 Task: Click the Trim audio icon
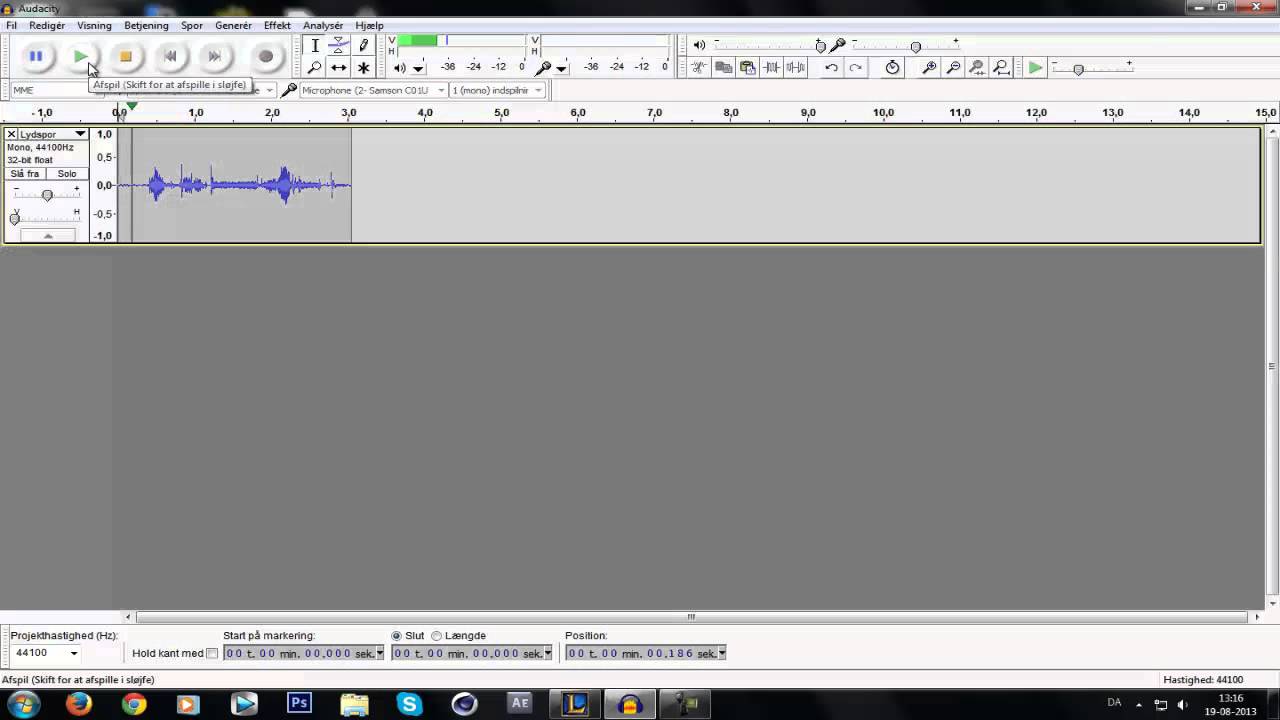(771, 68)
